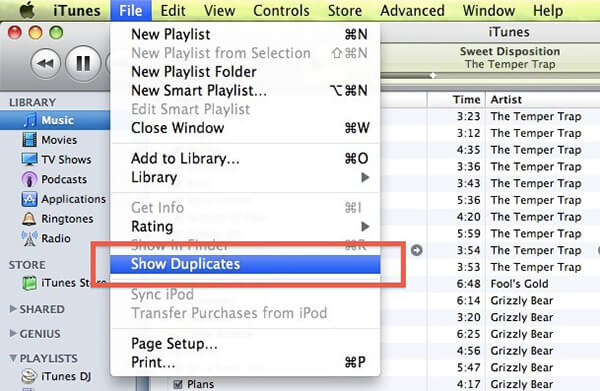600x391 pixels.
Task: Open the Help menu
Action: pyautogui.click(x=548, y=10)
